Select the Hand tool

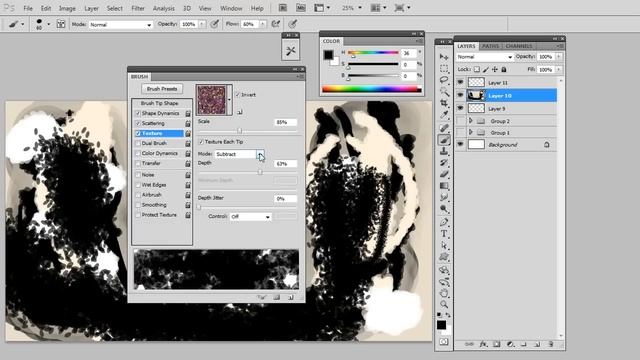coord(444,293)
